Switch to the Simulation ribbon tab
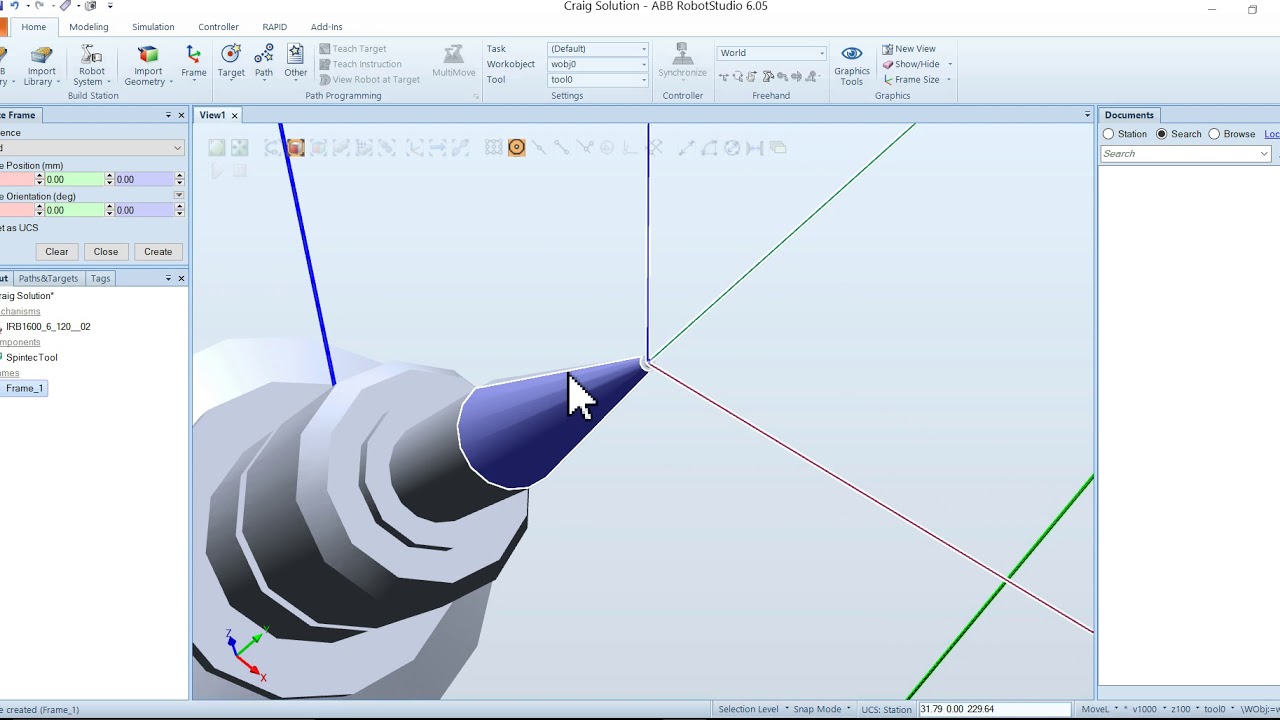1280x720 pixels. point(153,27)
